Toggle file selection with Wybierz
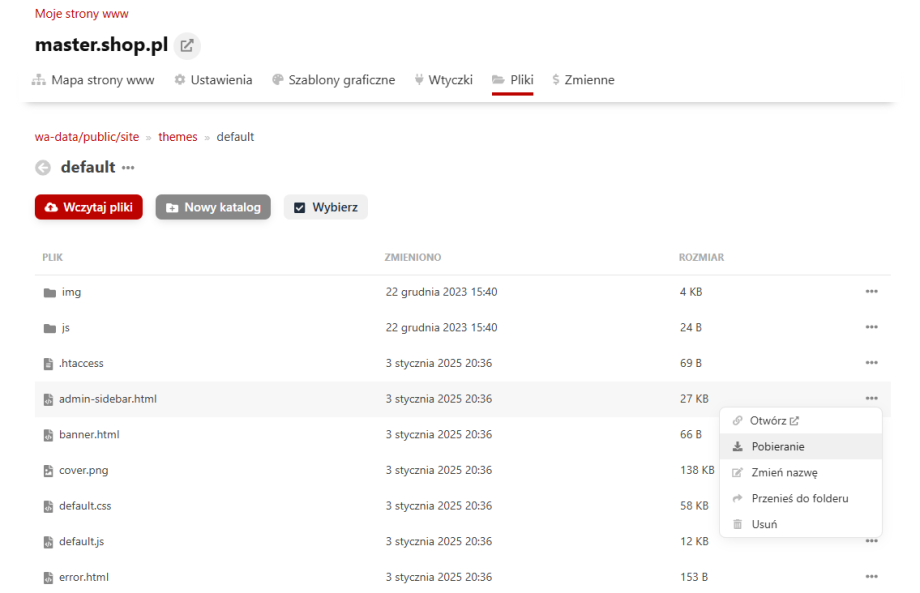The width and height of the screenshot is (920, 593). 326,207
